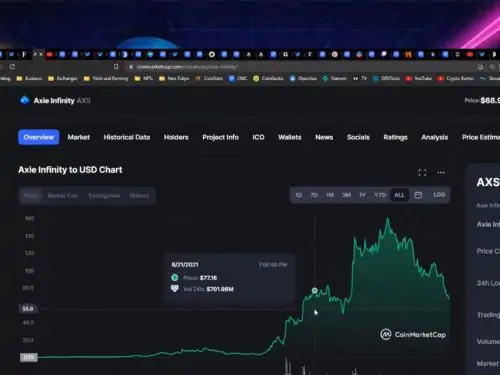Click the Axie Infinity coin logo

pos(25,100)
